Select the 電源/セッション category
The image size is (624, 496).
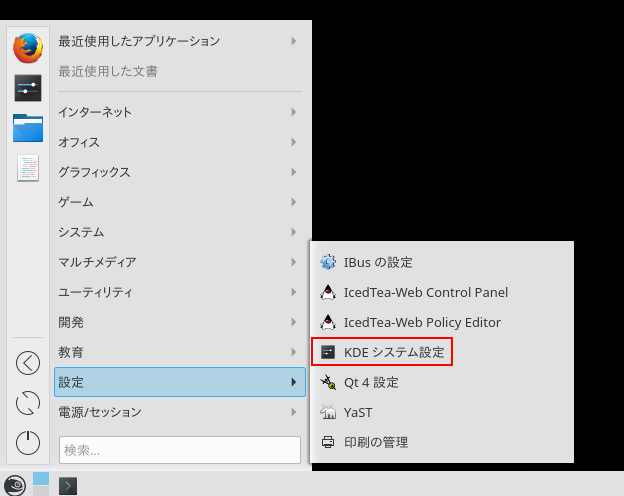click(x=180, y=412)
